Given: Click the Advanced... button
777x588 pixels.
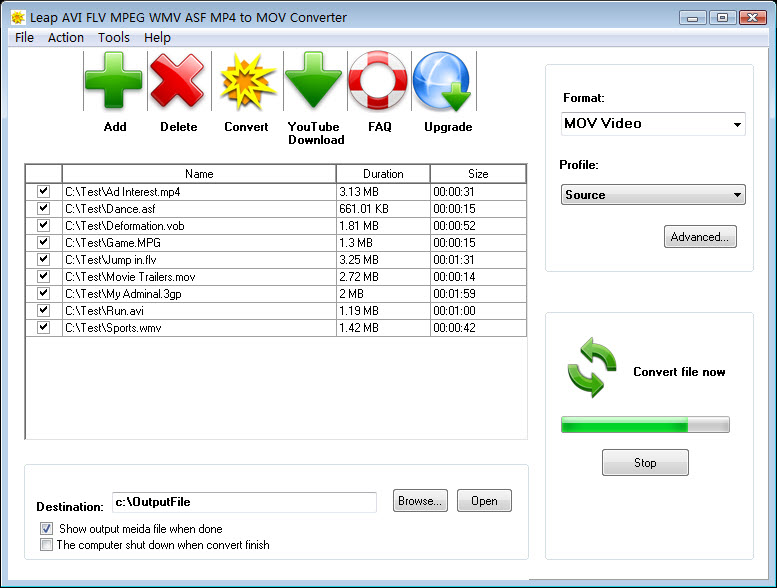Looking at the screenshot, I should point(700,237).
